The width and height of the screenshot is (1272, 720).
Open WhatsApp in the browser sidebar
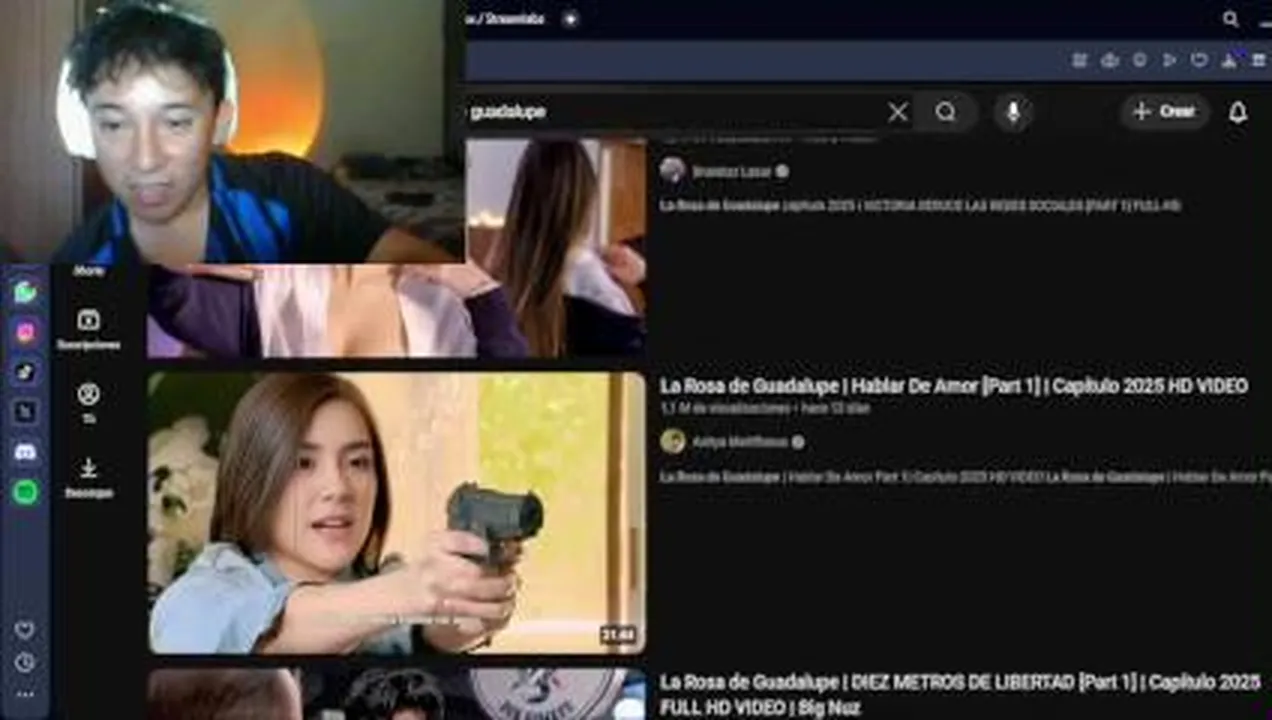(25, 292)
